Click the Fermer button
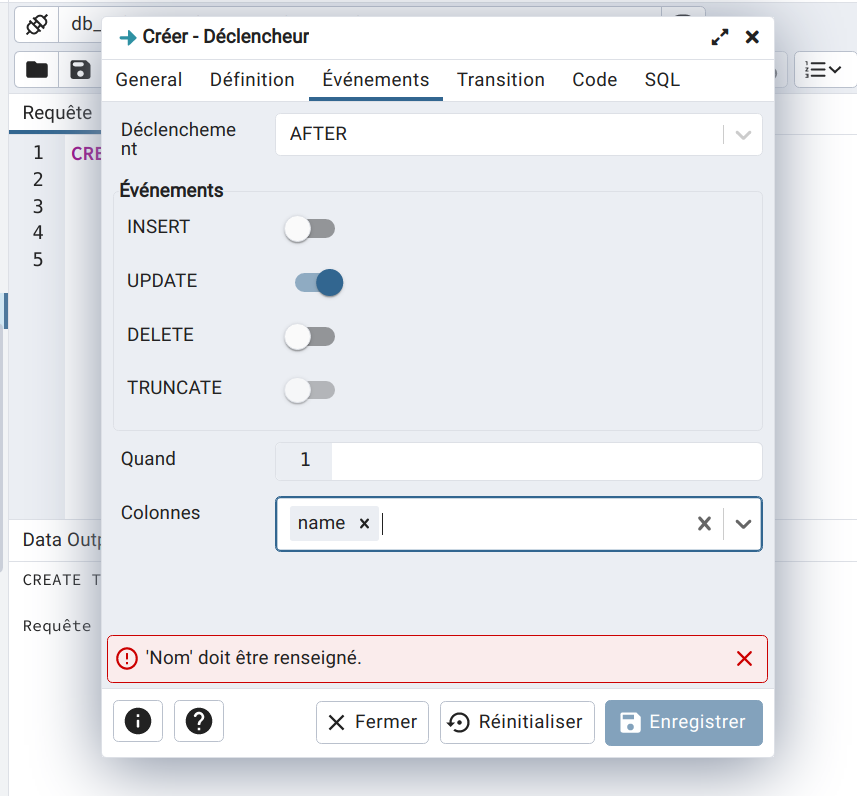 coord(372,722)
